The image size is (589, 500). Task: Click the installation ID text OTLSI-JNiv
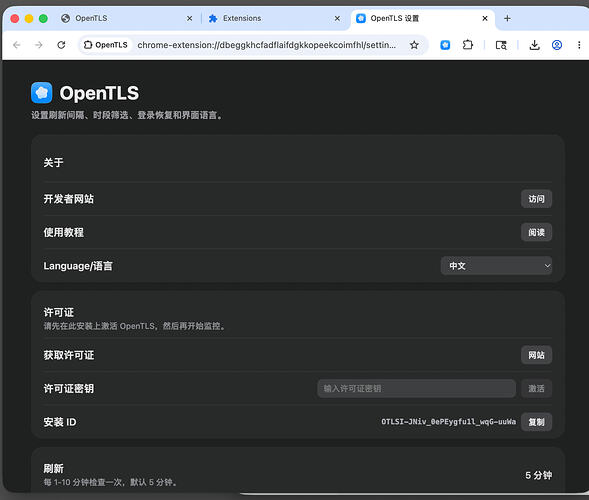click(x=448, y=422)
